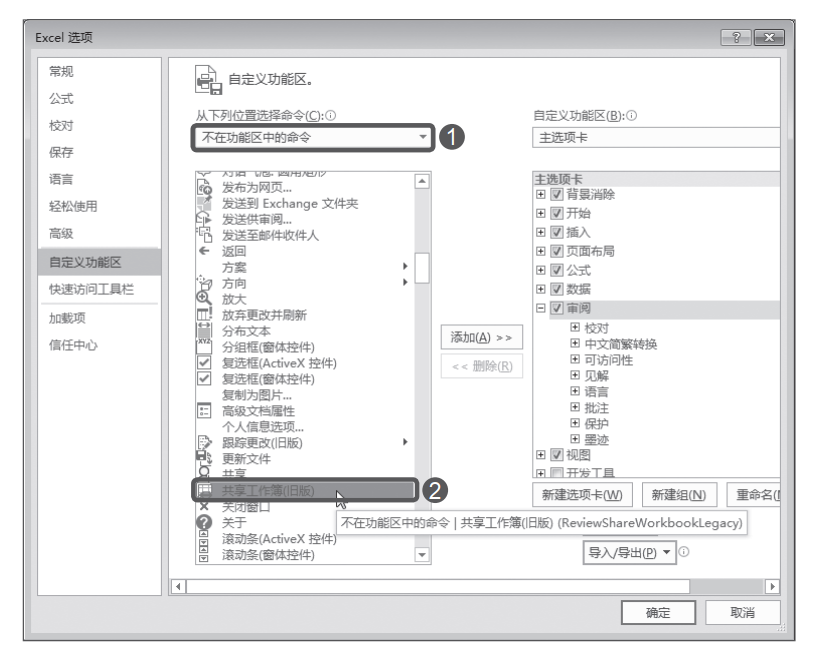Expand the 批注 group node
Viewport: 817px width, 661px height.
(x=575, y=407)
